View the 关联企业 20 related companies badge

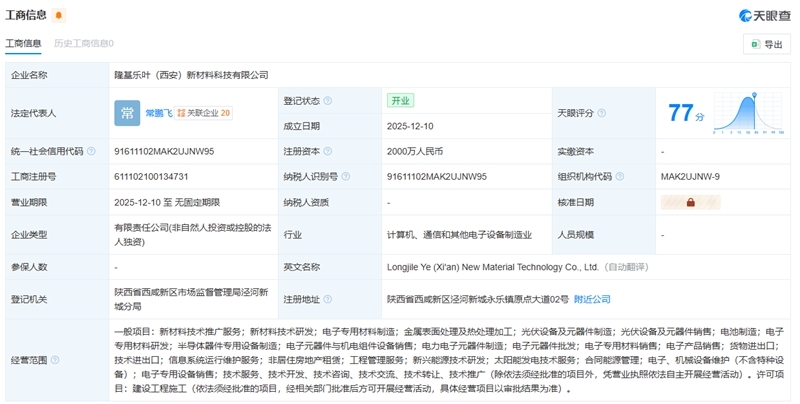tap(204, 113)
